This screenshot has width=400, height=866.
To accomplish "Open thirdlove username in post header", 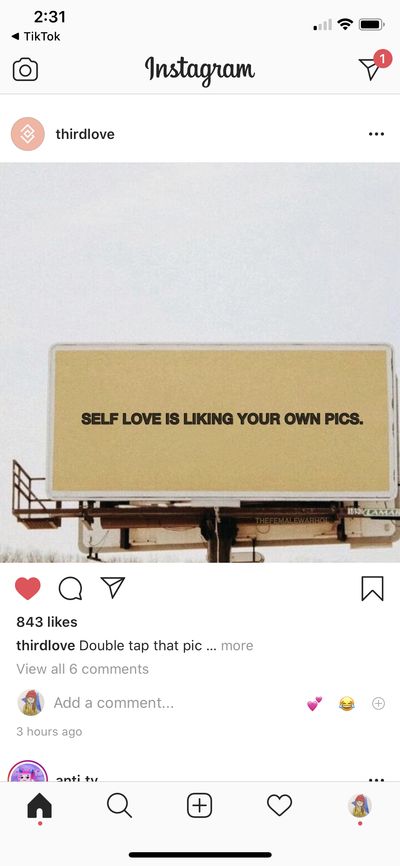I will coord(85,134).
